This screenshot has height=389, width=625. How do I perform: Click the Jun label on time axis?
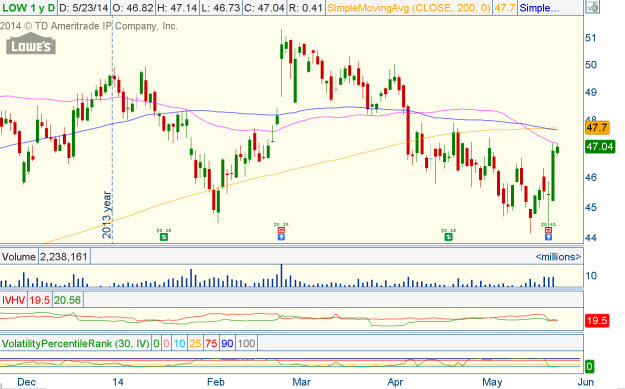click(x=586, y=382)
